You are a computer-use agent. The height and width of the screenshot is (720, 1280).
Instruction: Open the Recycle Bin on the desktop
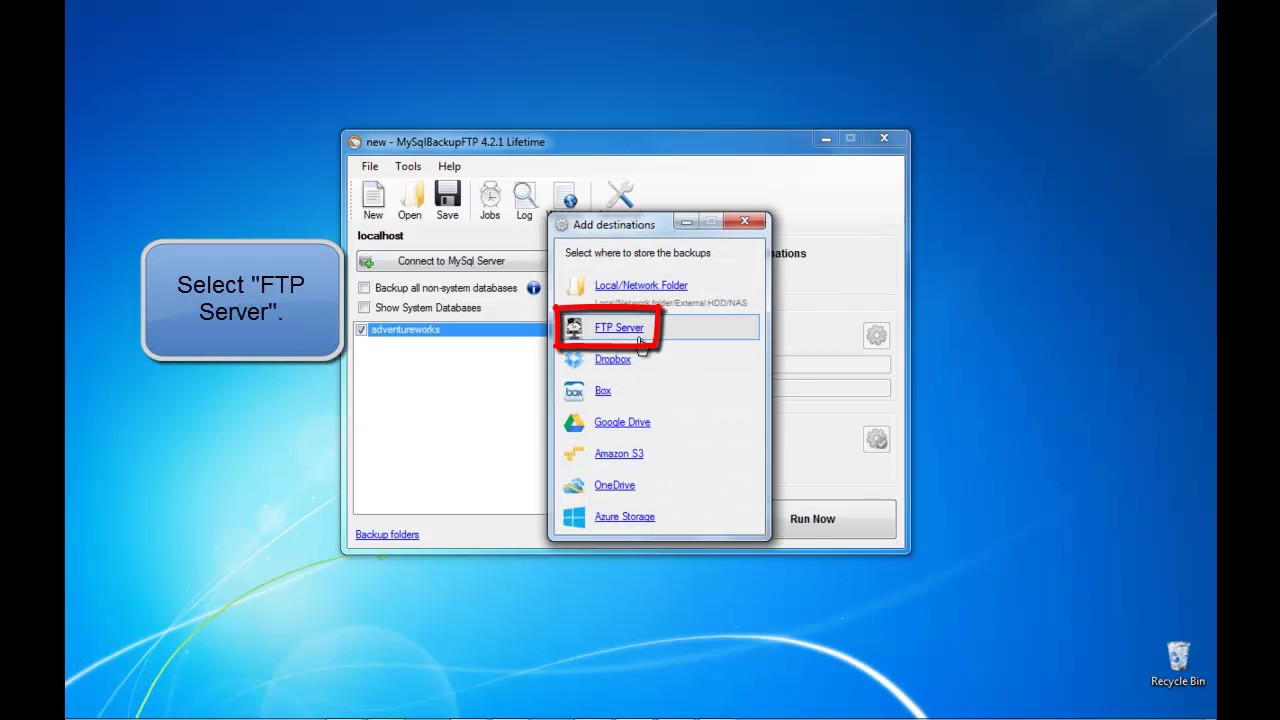pos(1178,665)
